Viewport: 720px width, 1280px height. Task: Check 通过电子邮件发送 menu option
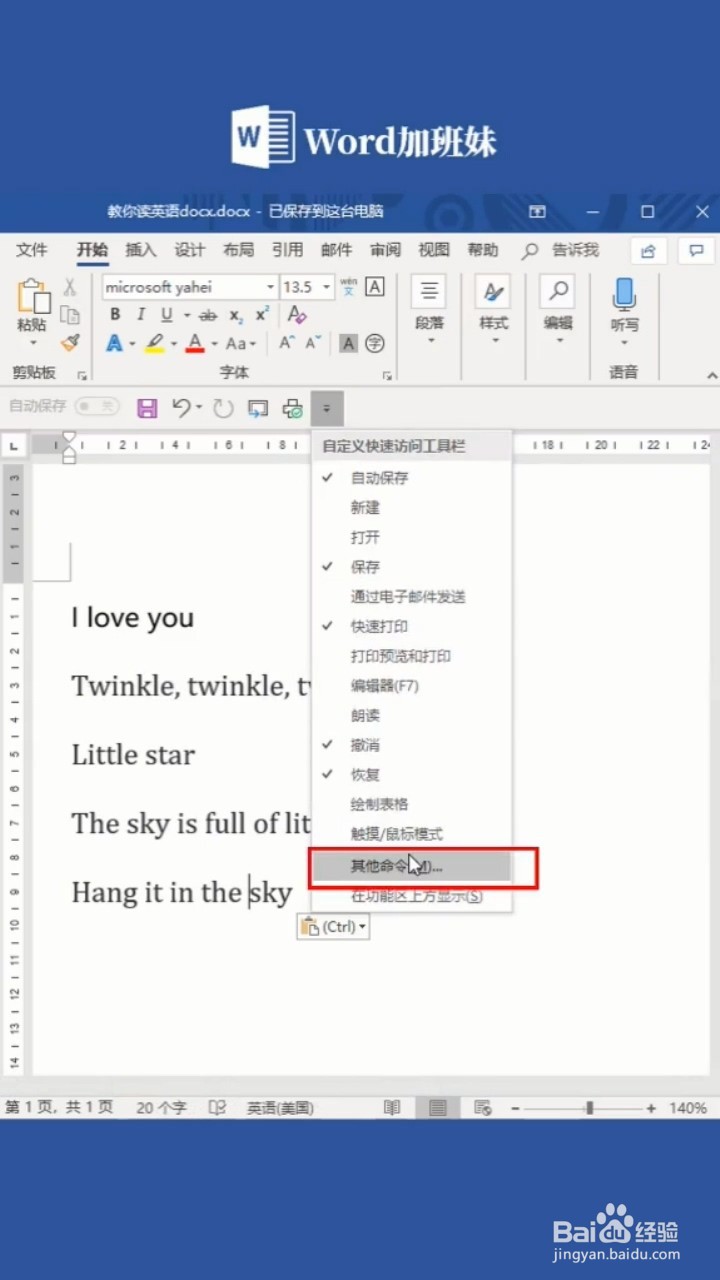412,597
